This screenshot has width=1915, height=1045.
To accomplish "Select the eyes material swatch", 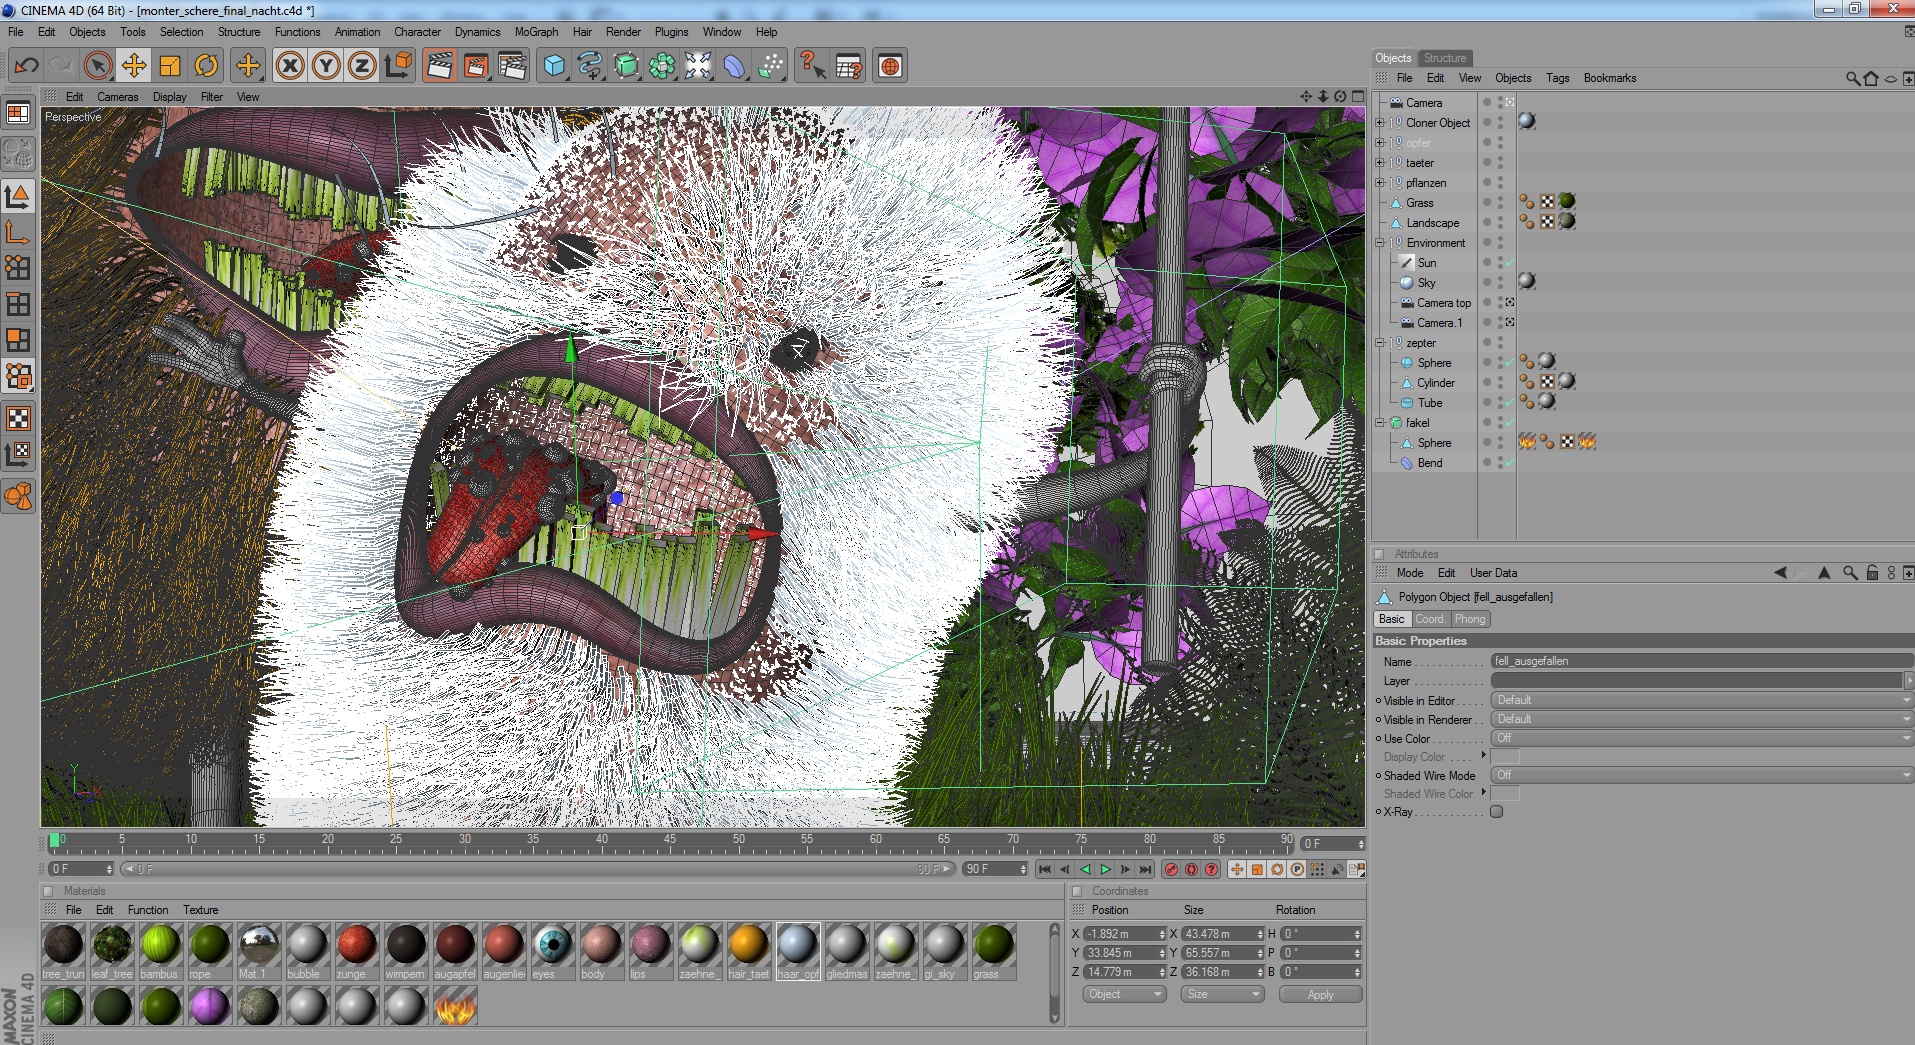I will click(552, 951).
